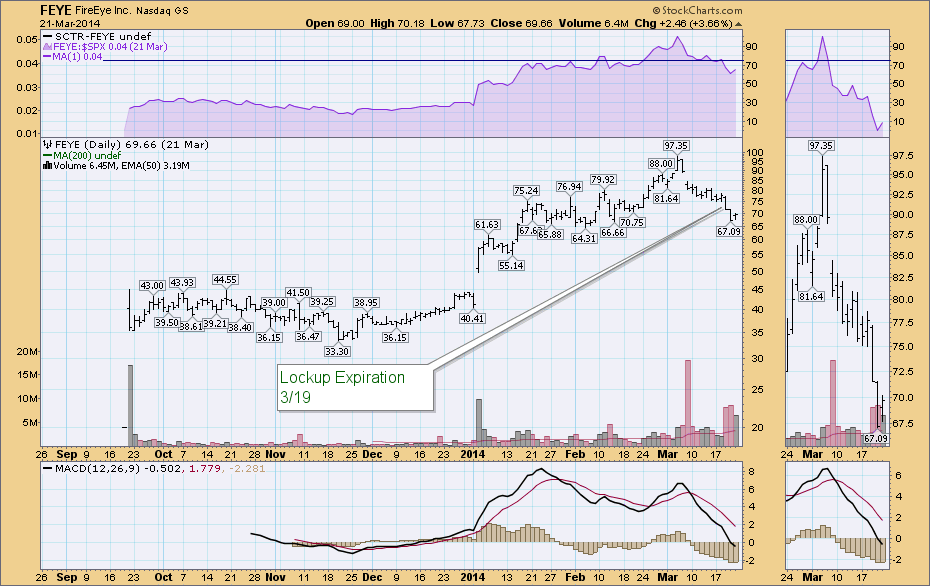Click the StockCharts.com copyright link
The width and height of the screenshot is (930, 586).
click(x=698, y=10)
